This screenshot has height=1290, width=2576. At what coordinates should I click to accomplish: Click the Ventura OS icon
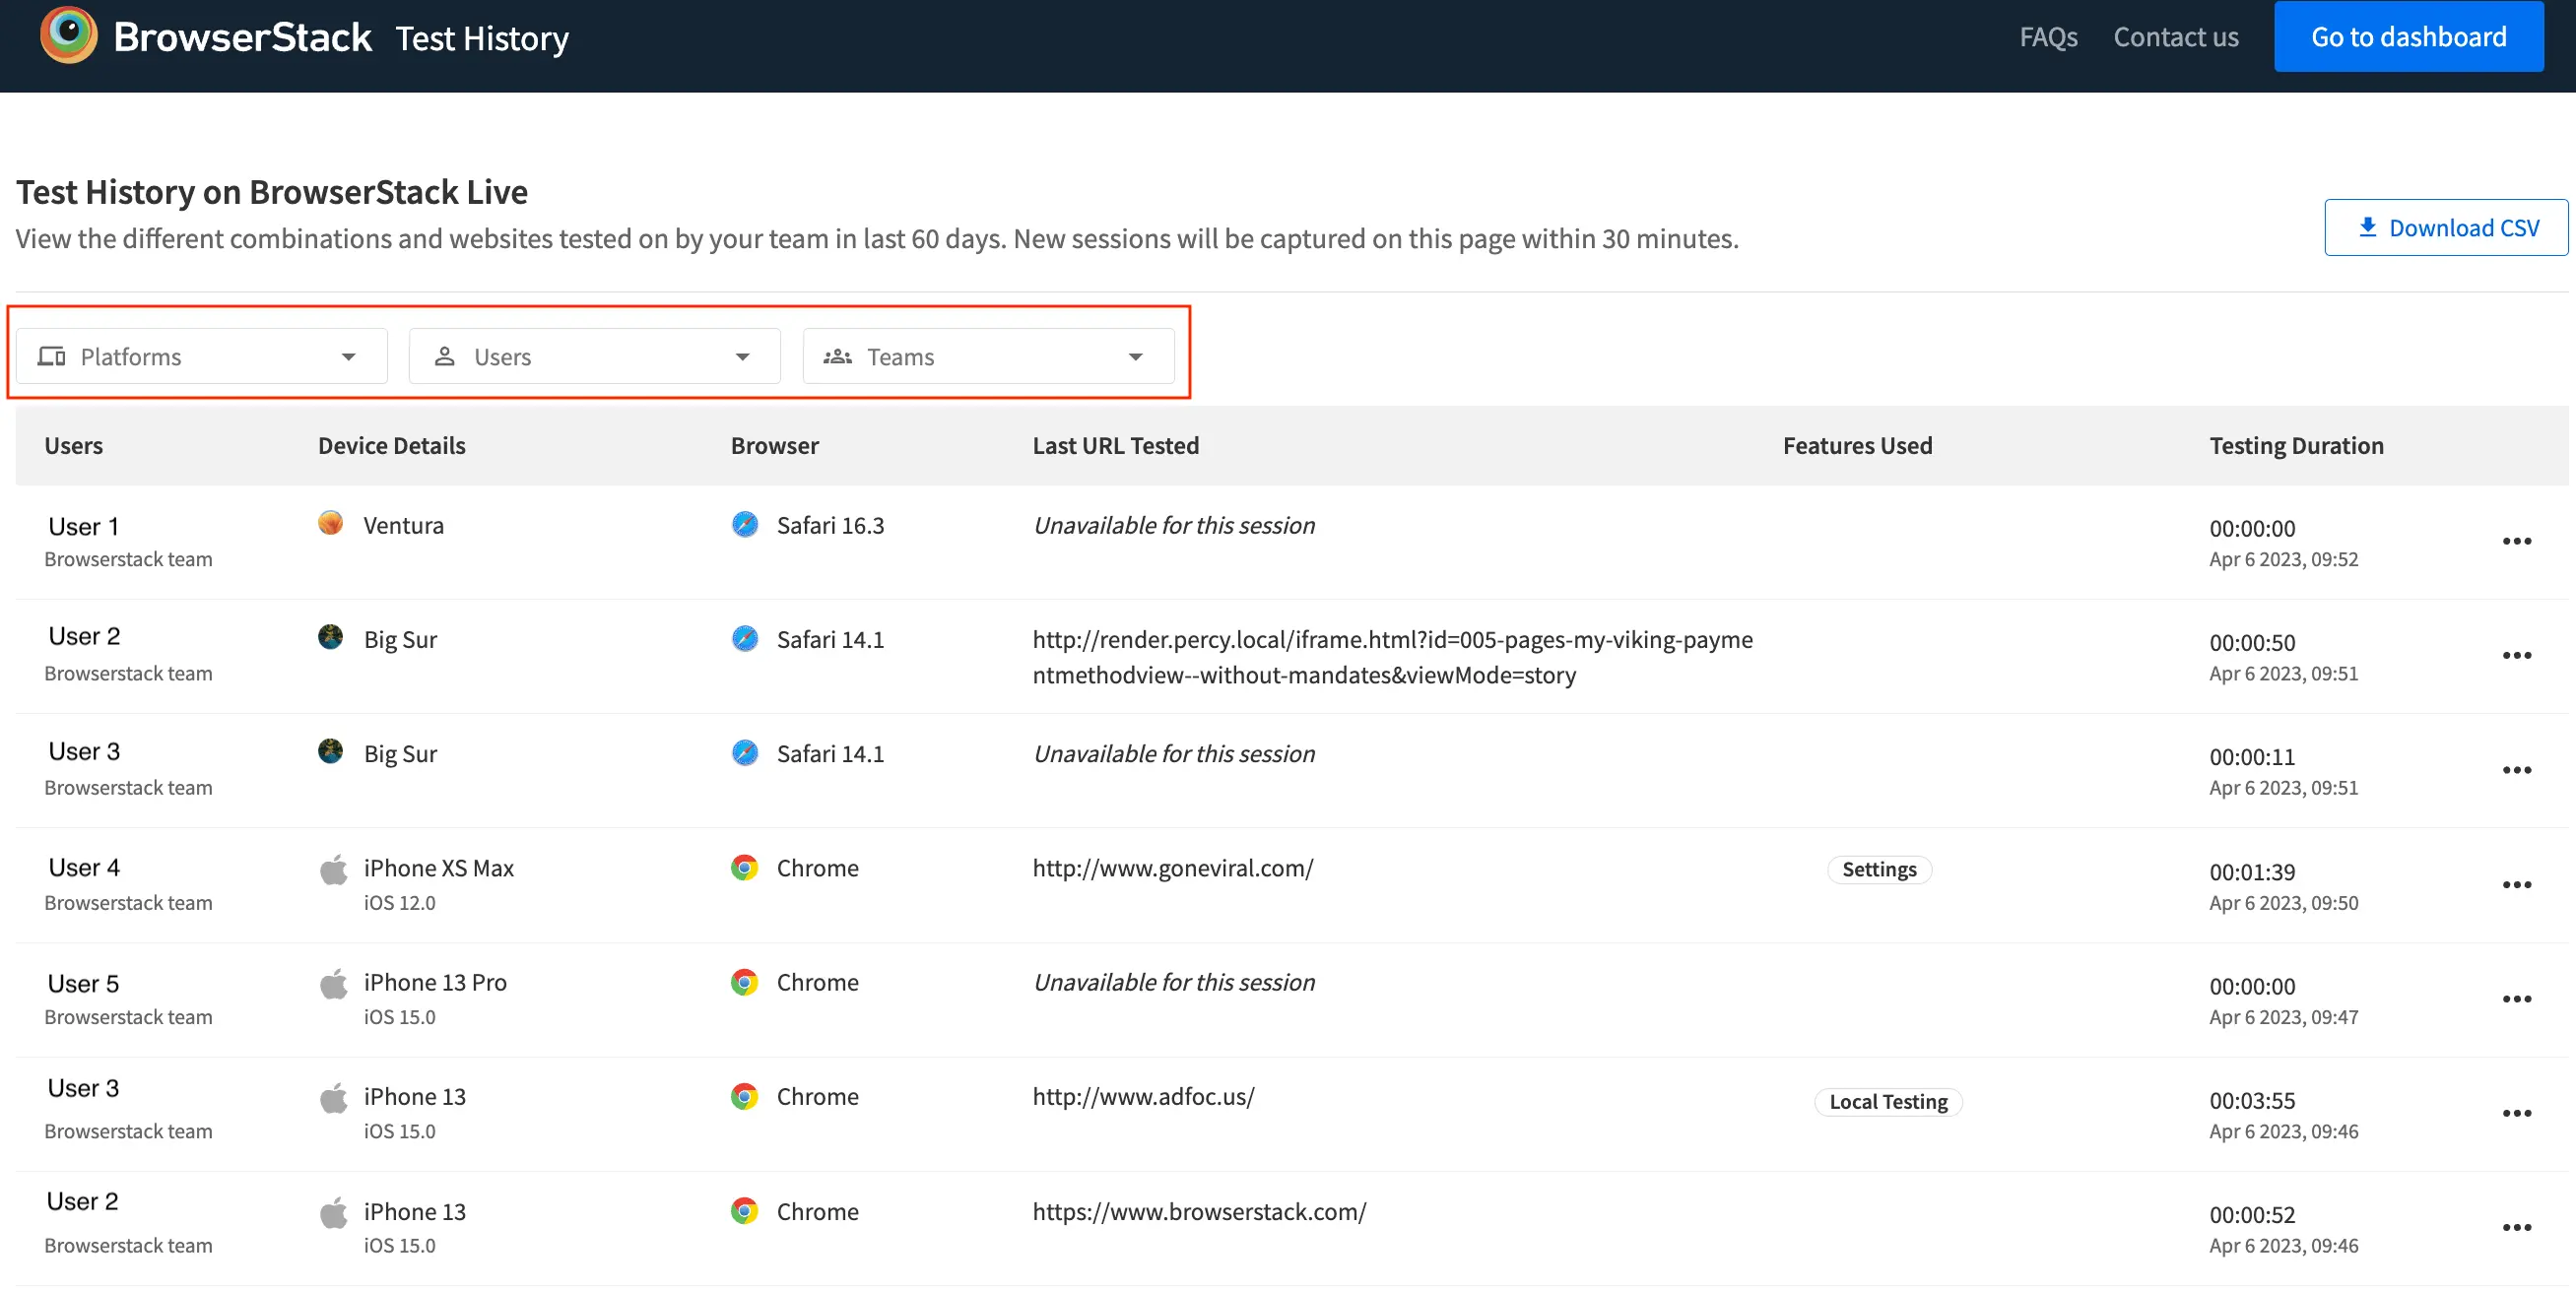[x=331, y=524]
